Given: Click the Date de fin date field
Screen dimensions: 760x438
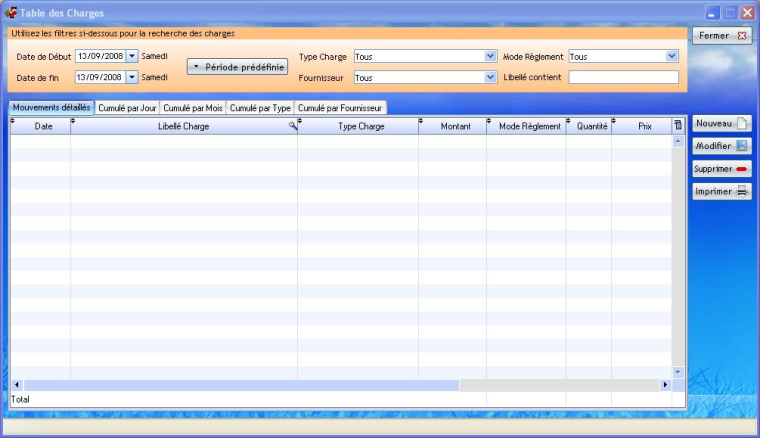Looking at the screenshot, I should pos(101,77).
